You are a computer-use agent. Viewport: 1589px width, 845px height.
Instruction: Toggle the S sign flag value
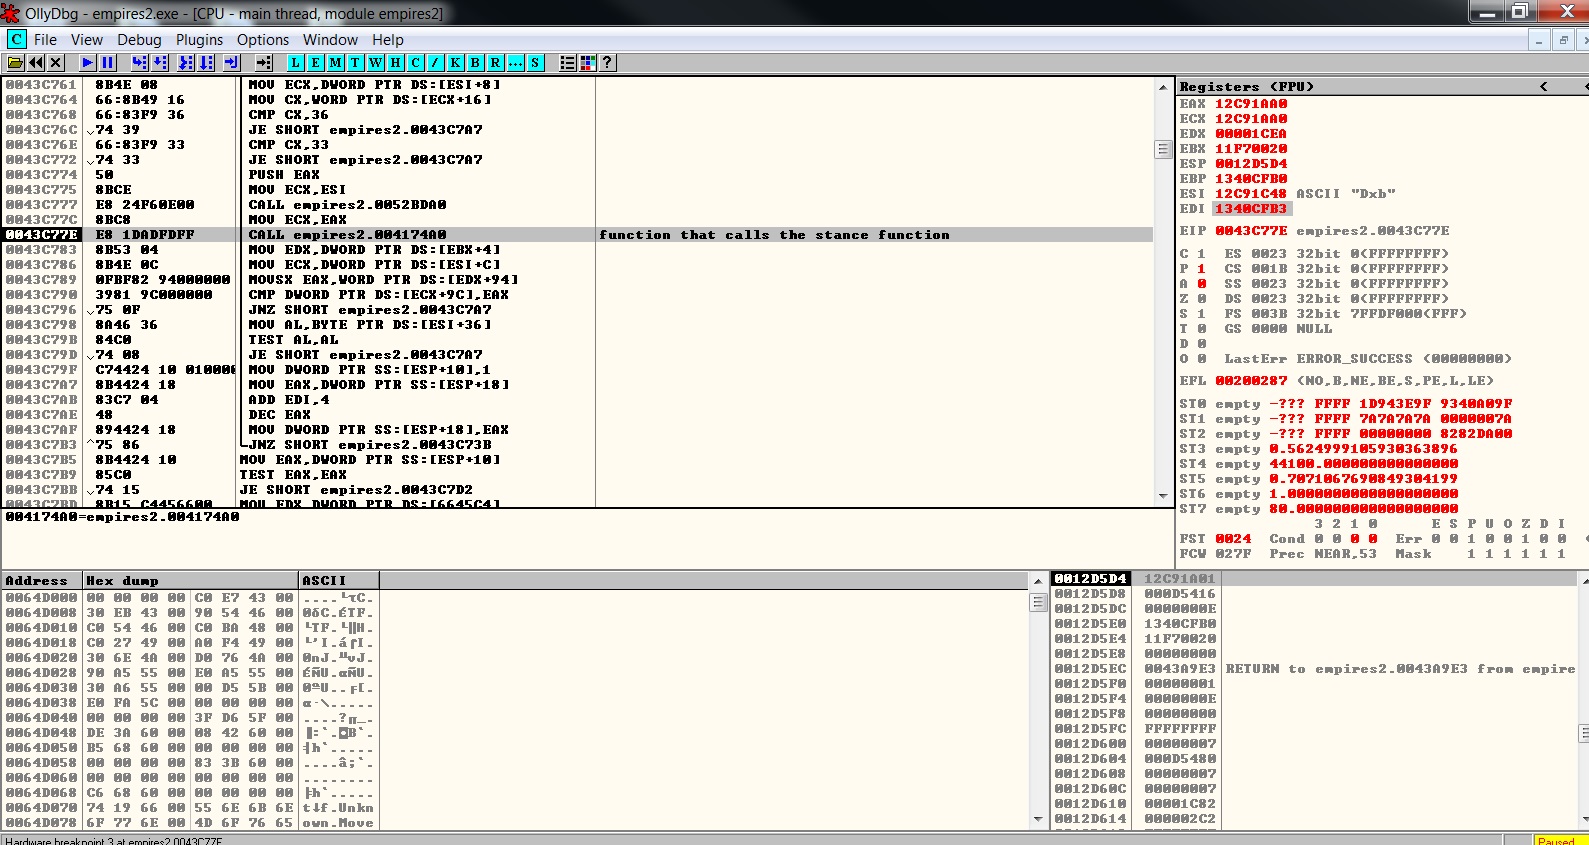(x=1201, y=314)
